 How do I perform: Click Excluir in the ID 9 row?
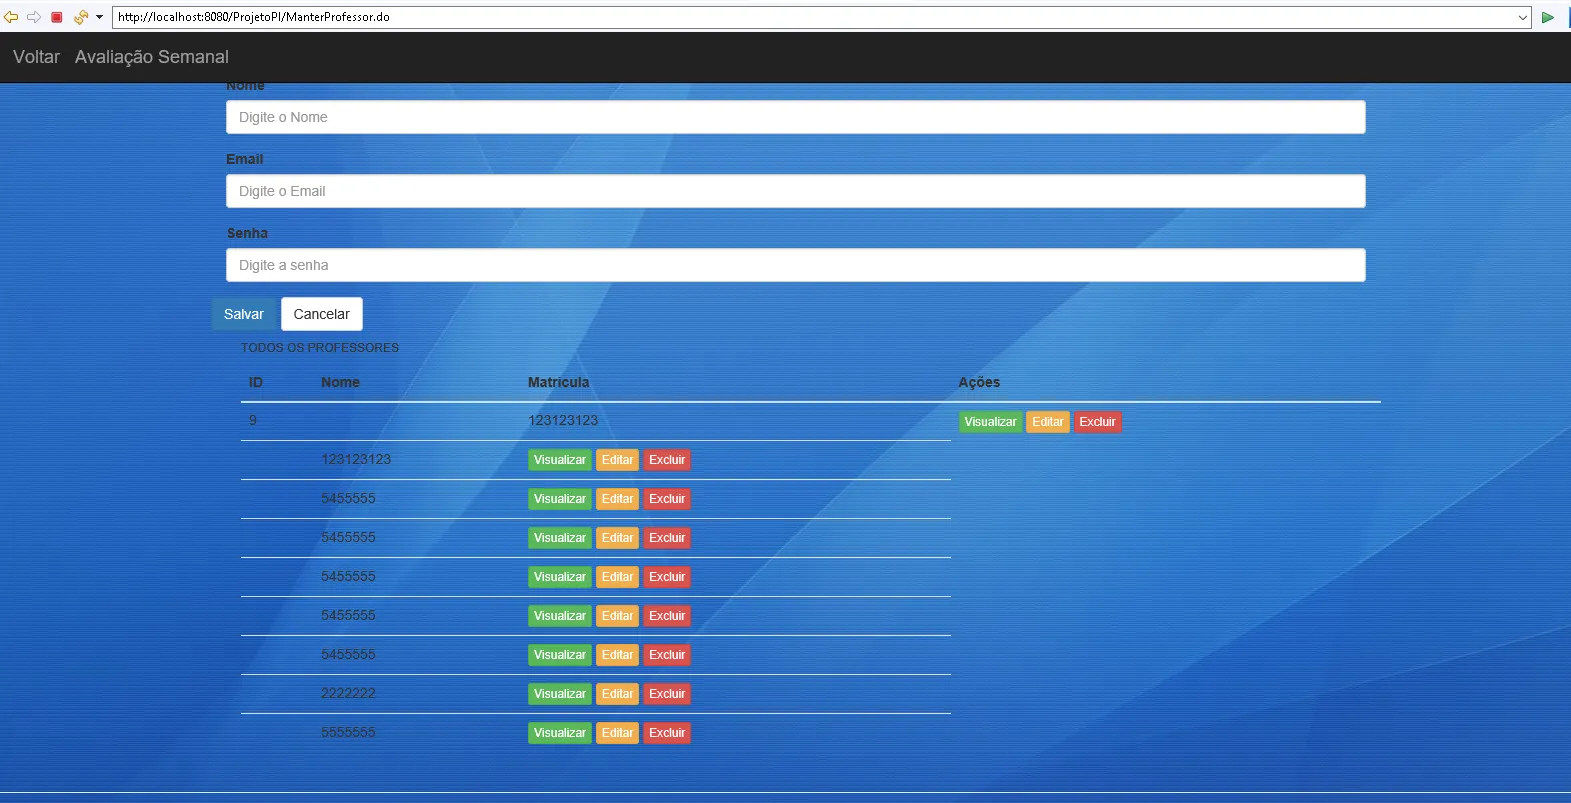tap(1097, 422)
